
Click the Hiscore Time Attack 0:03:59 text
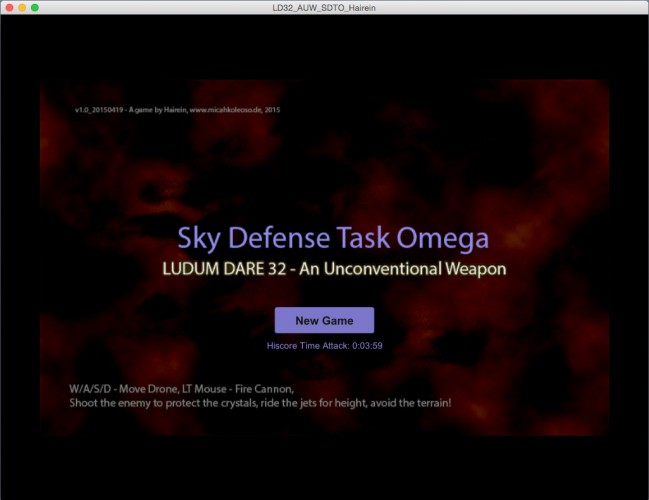coord(324,346)
